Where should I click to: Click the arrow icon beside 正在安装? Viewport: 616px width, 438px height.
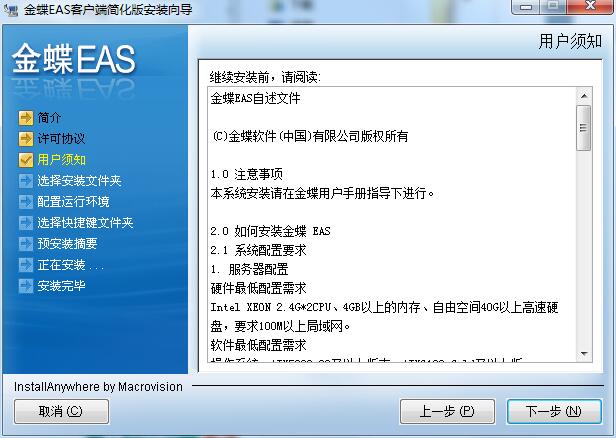pyautogui.click(x=26, y=264)
